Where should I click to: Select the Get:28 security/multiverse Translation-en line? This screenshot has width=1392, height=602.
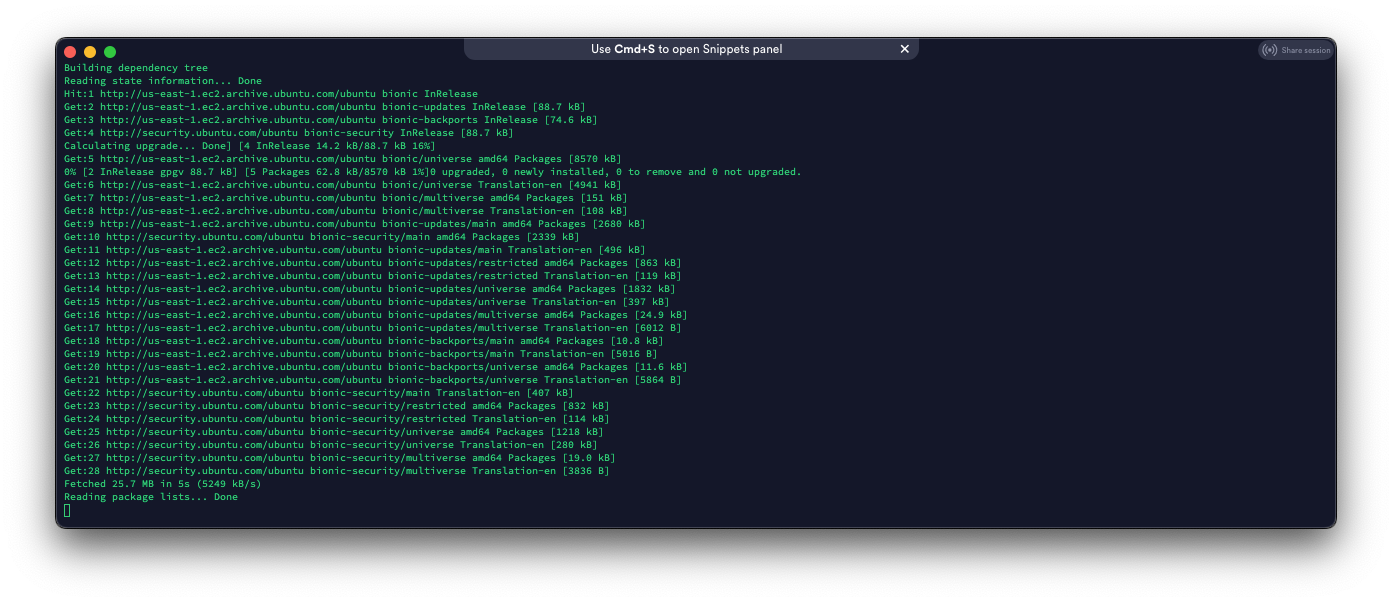337,471
